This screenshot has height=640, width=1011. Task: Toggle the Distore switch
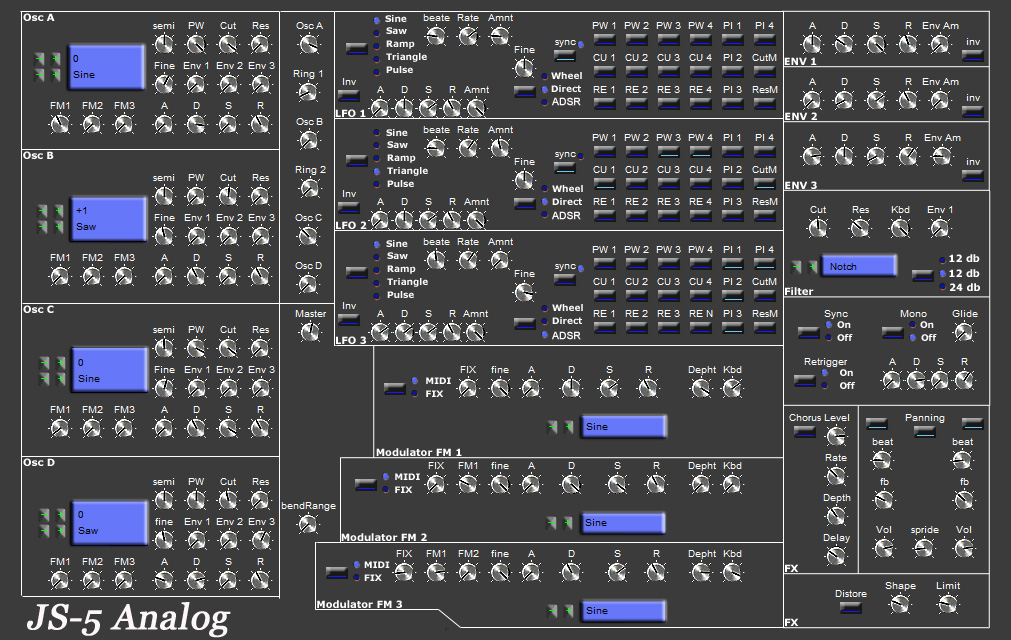850,608
